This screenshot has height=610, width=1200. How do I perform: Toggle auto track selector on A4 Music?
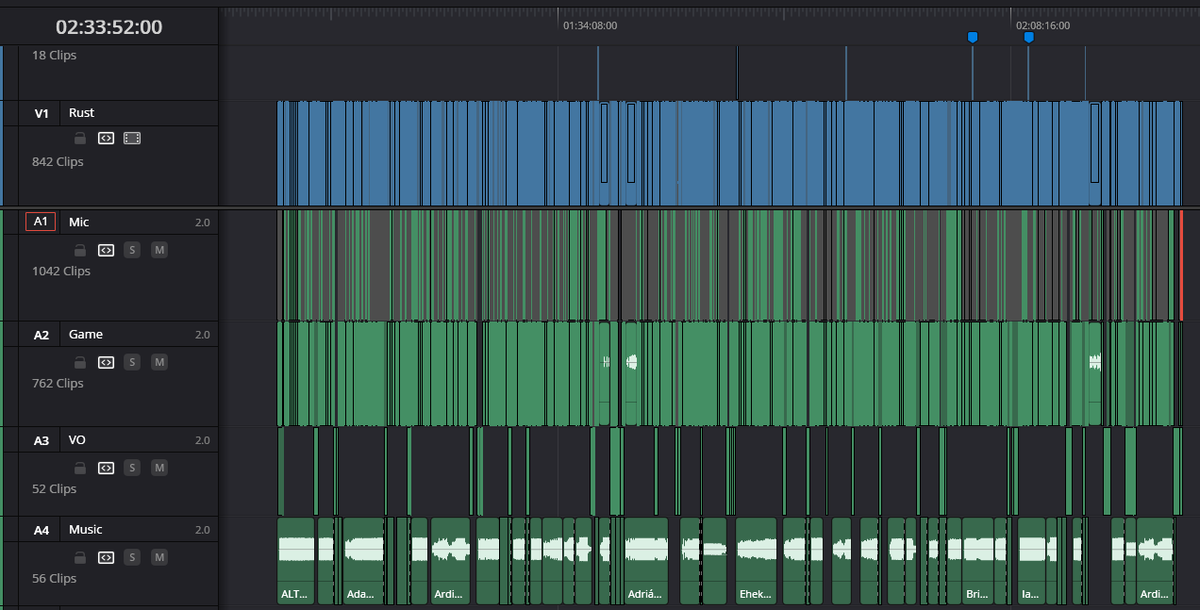tap(106, 557)
